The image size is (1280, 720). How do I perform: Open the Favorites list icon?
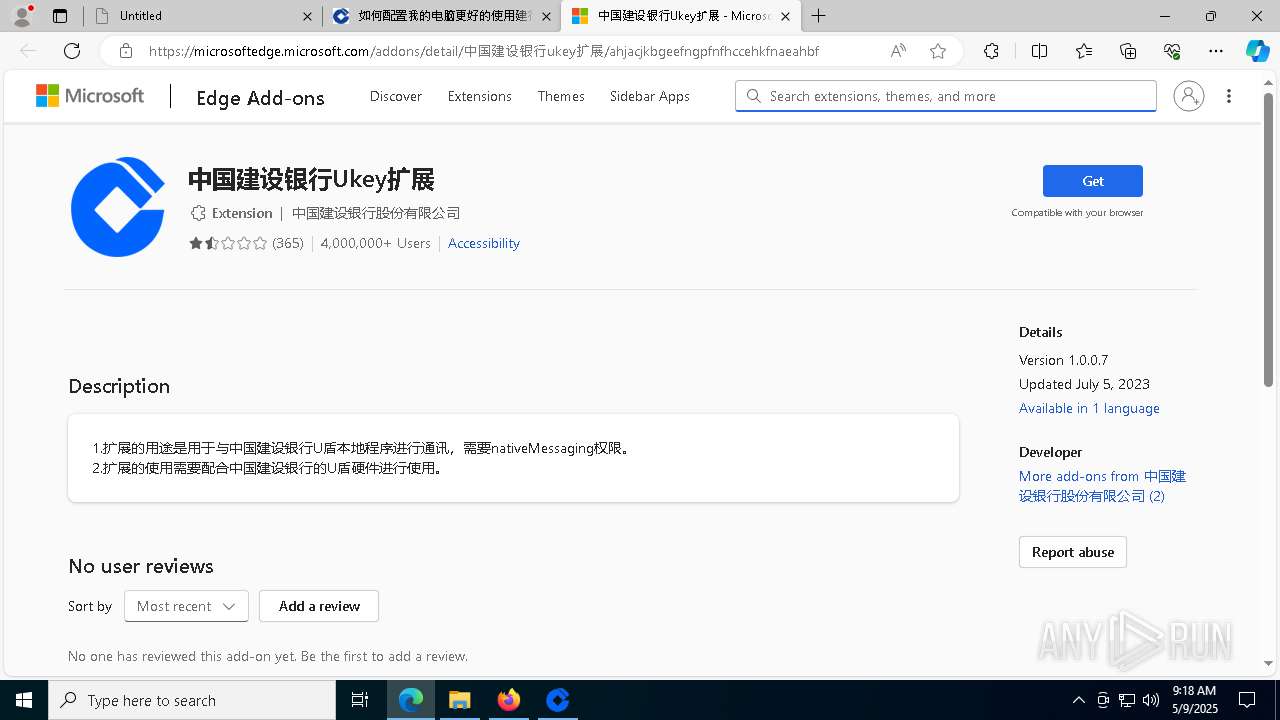1084,51
